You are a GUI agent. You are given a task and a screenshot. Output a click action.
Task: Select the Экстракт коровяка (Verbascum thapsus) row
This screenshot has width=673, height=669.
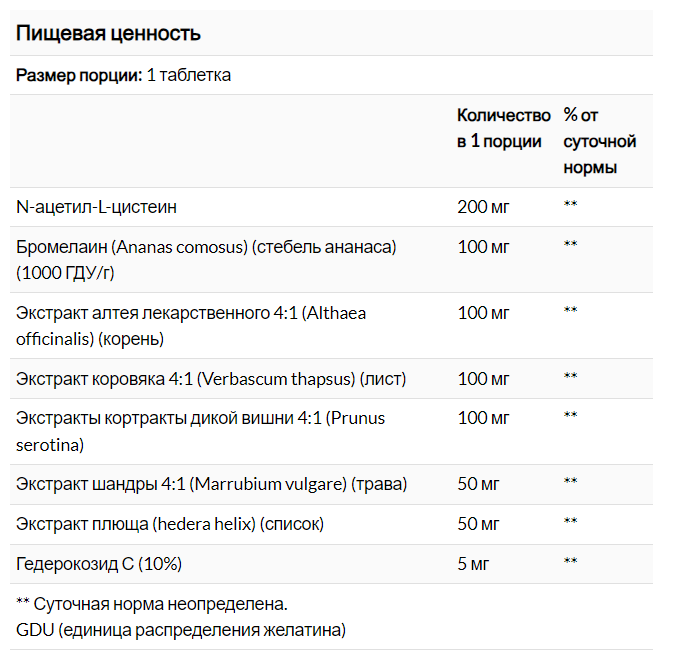197,378
